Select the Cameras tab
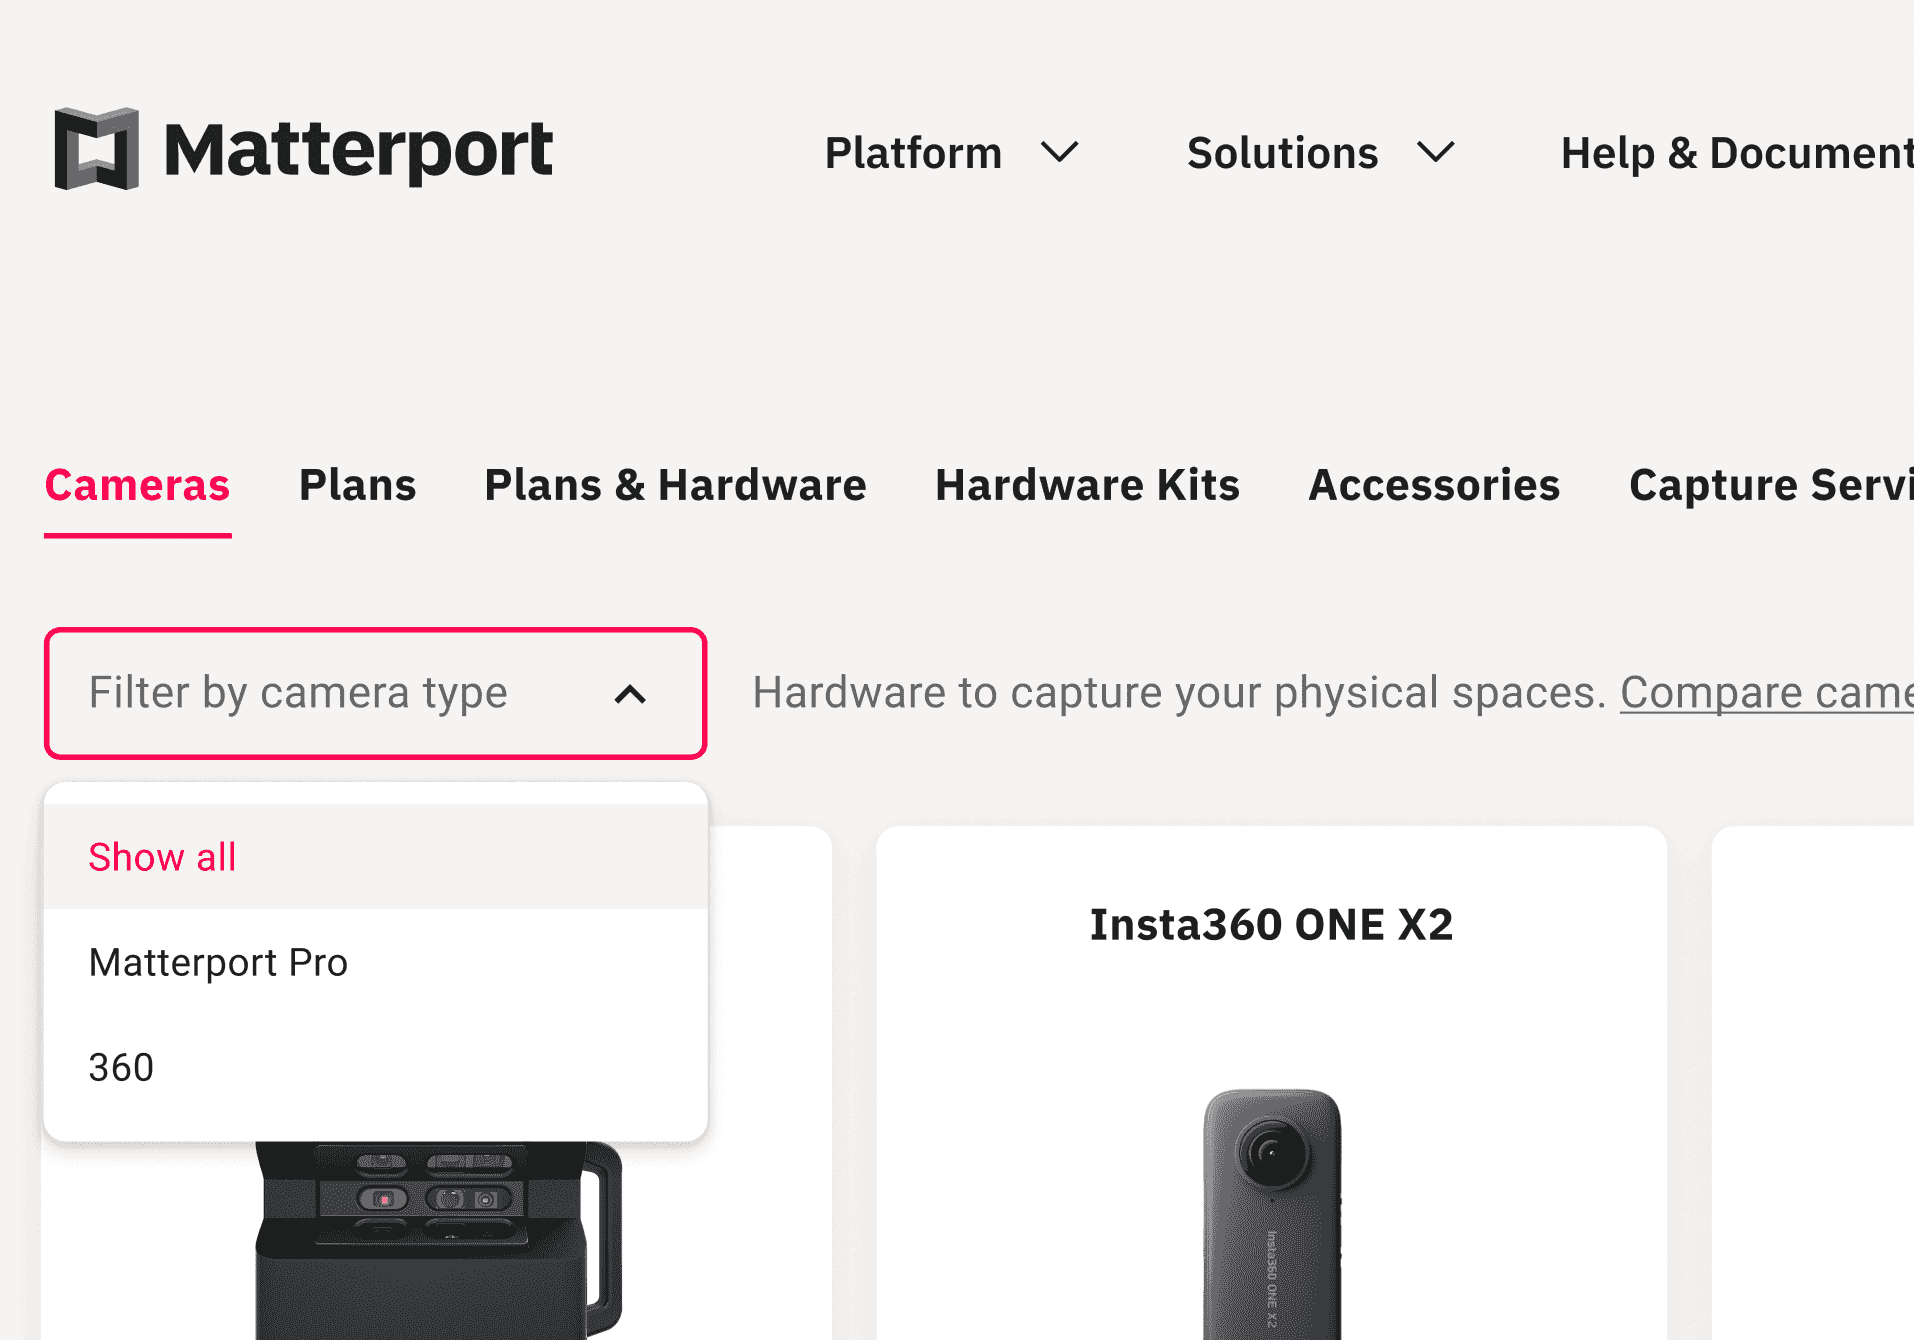The height and width of the screenshot is (1340, 1914). [x=138, y=485]
